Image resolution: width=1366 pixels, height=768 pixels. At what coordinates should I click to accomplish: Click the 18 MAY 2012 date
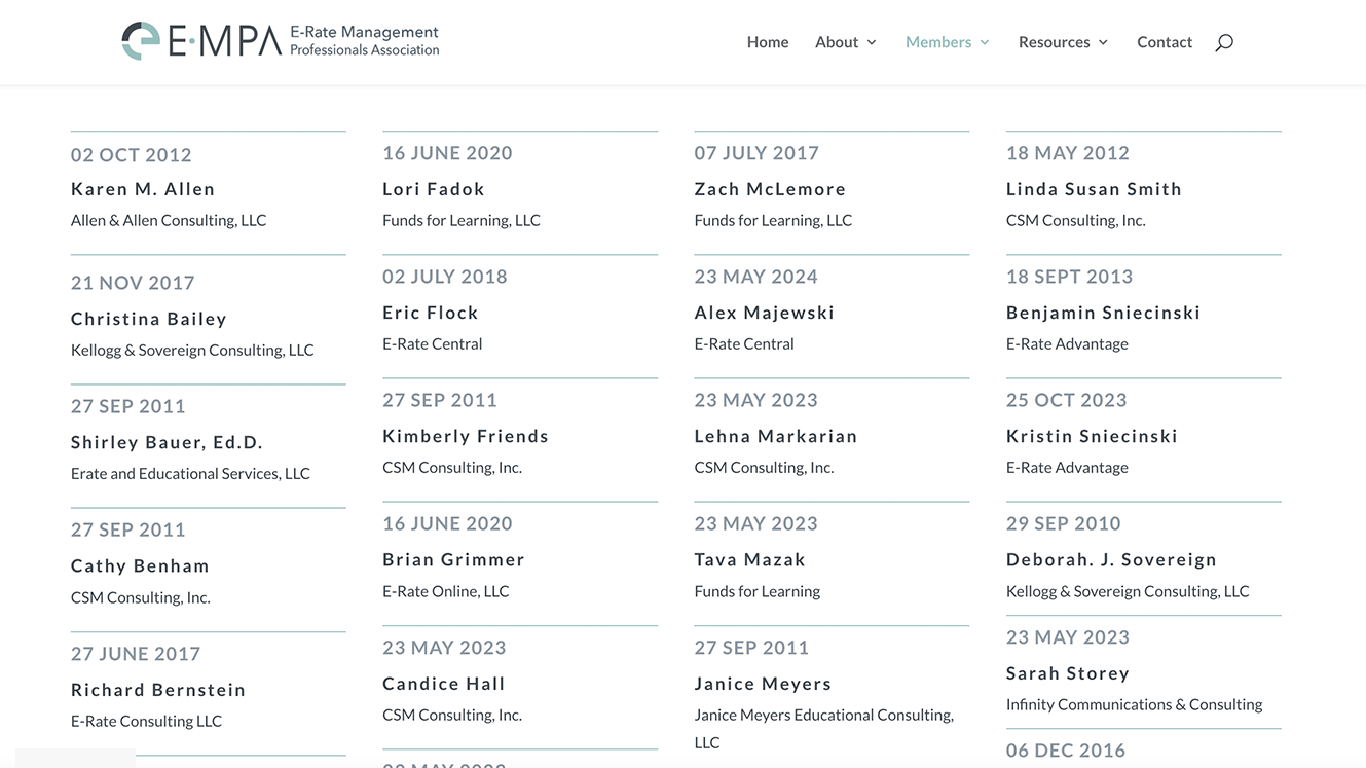[x=1068, y=153]
